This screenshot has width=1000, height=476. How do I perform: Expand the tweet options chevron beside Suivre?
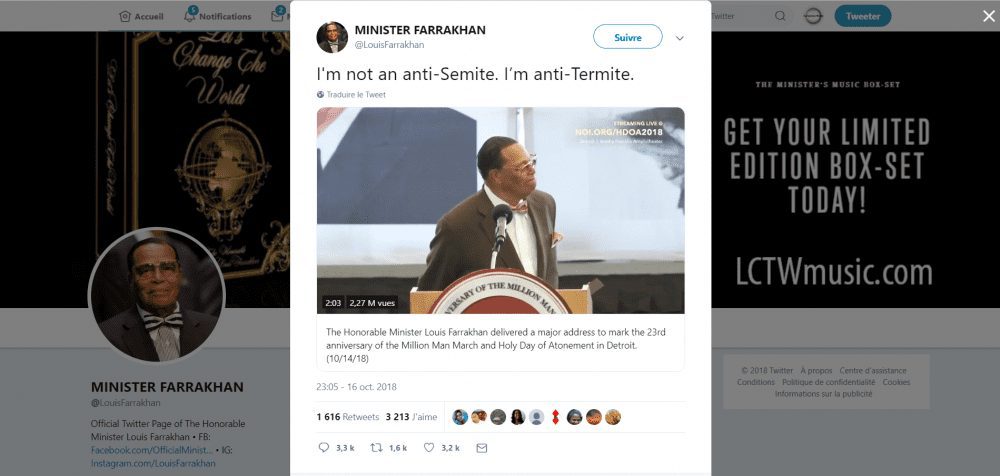(680, 38)
